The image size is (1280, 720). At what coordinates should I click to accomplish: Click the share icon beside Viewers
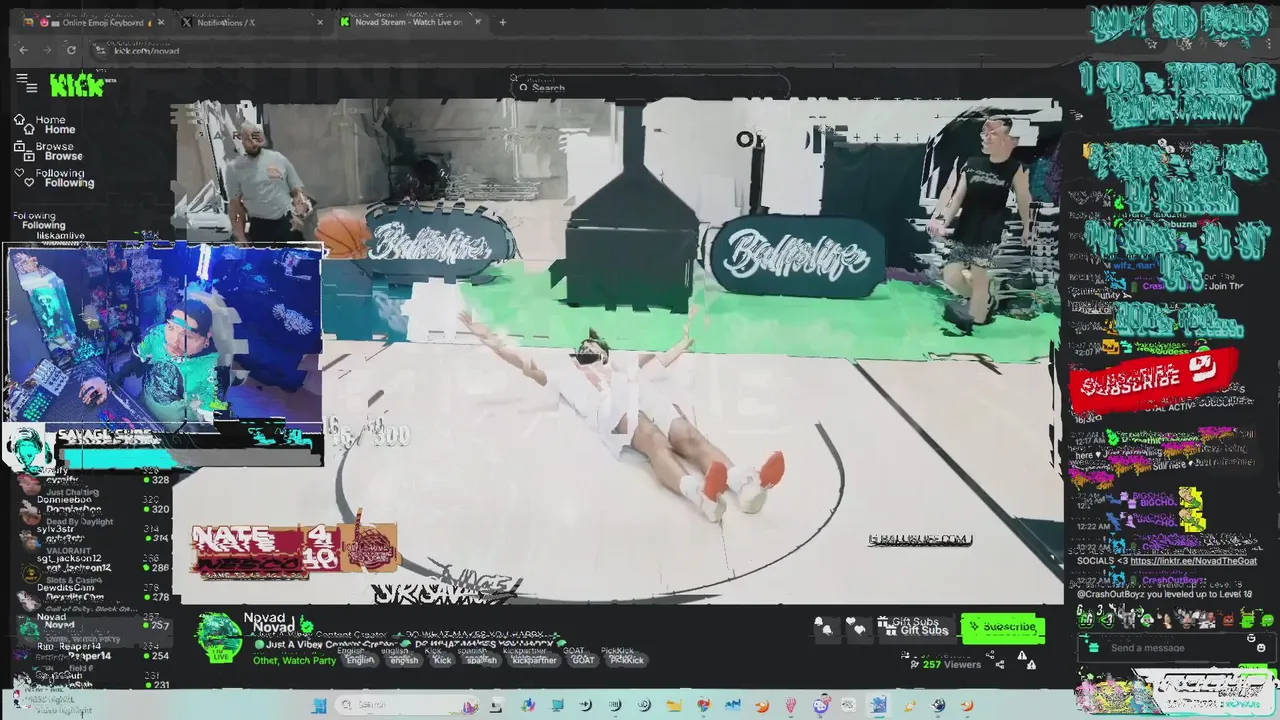[999, 664]
